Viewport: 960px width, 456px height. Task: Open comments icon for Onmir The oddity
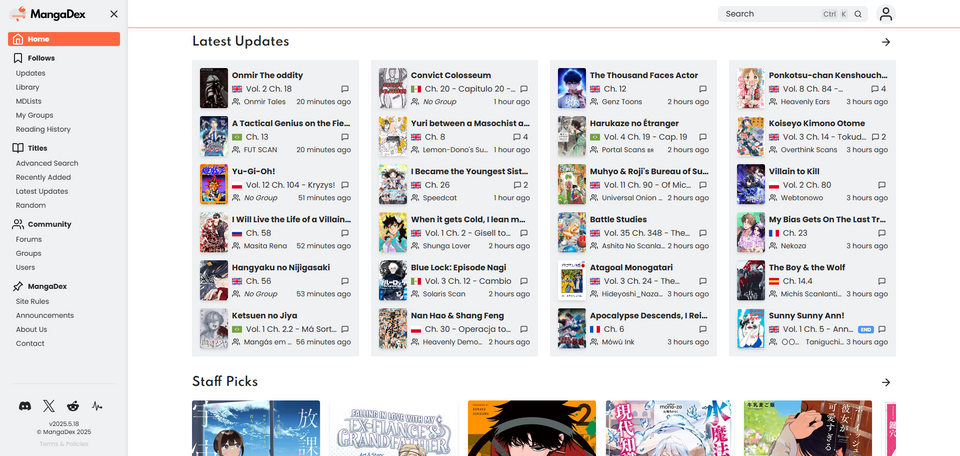(345, 89)
